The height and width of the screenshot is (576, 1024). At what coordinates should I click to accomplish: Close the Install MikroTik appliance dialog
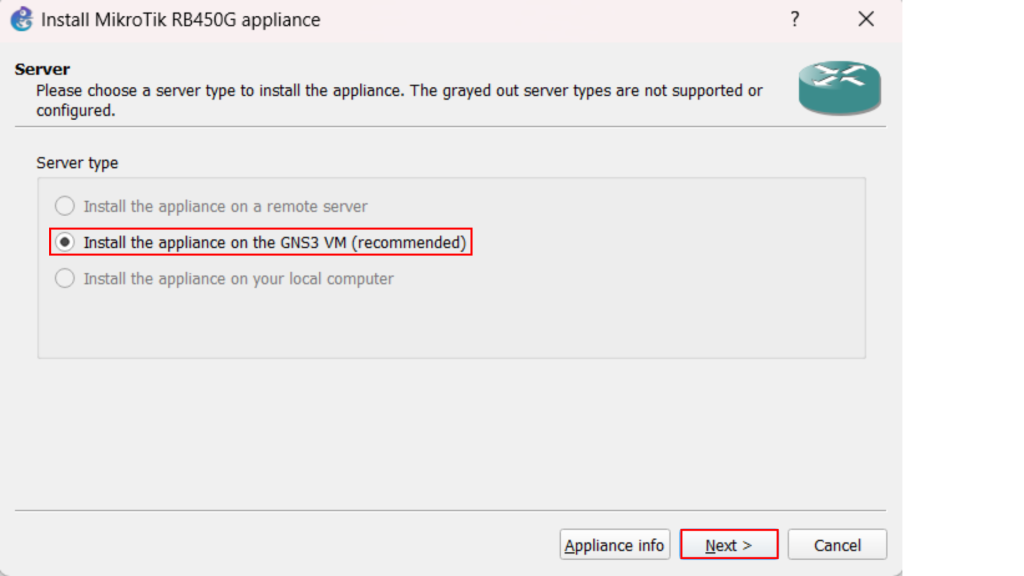pos(866,19)
